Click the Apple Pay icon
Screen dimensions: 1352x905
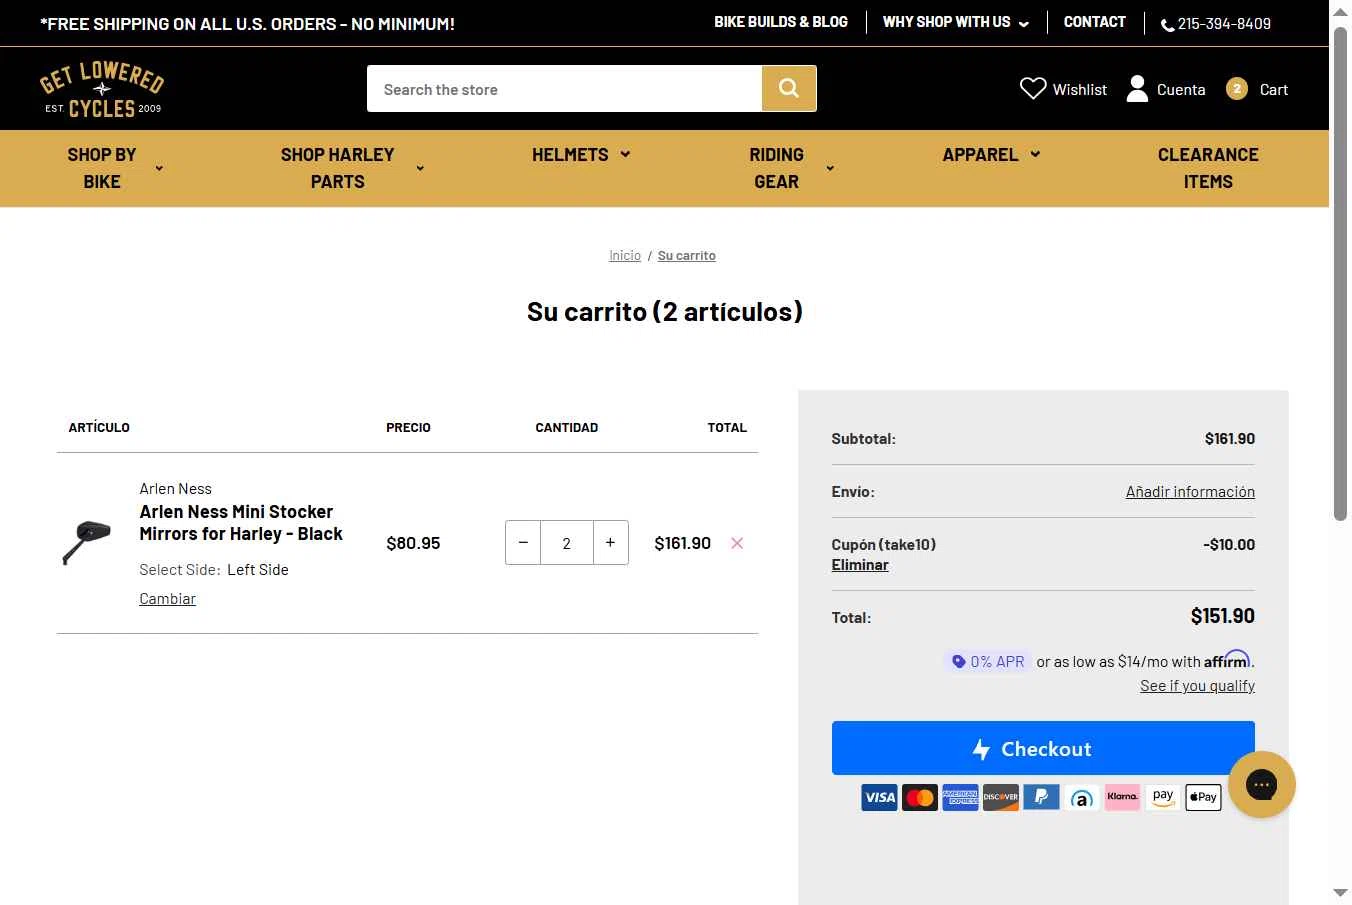click(1203, 797)
